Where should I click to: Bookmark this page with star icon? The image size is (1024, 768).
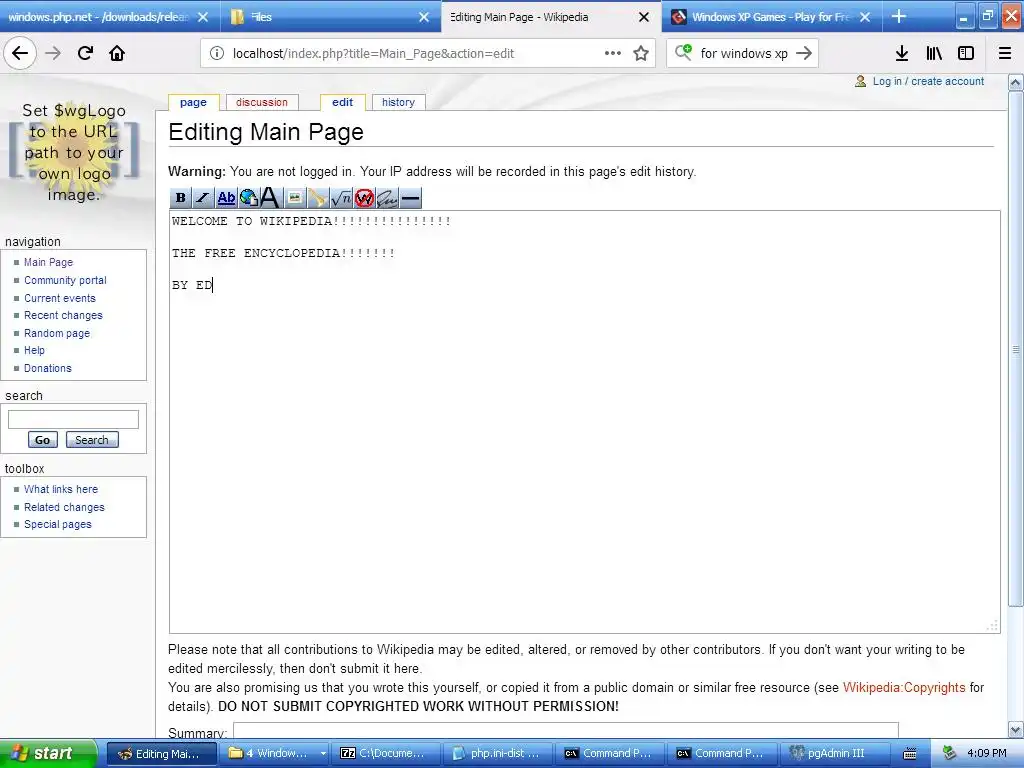641,54
